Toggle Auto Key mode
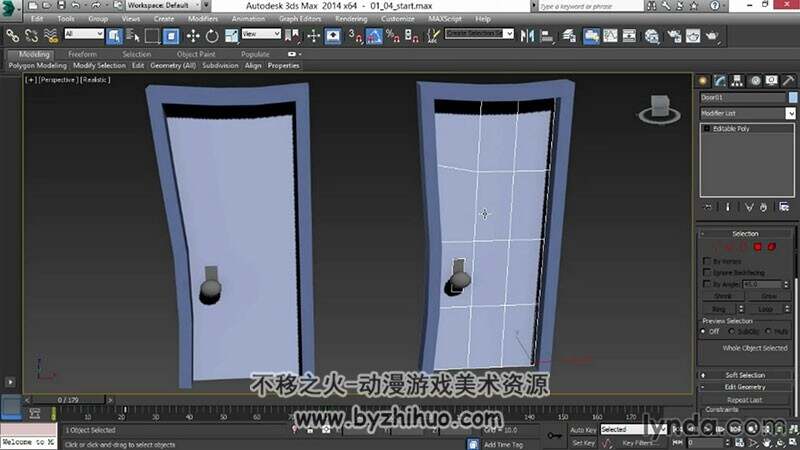 [x=583, y=430]
